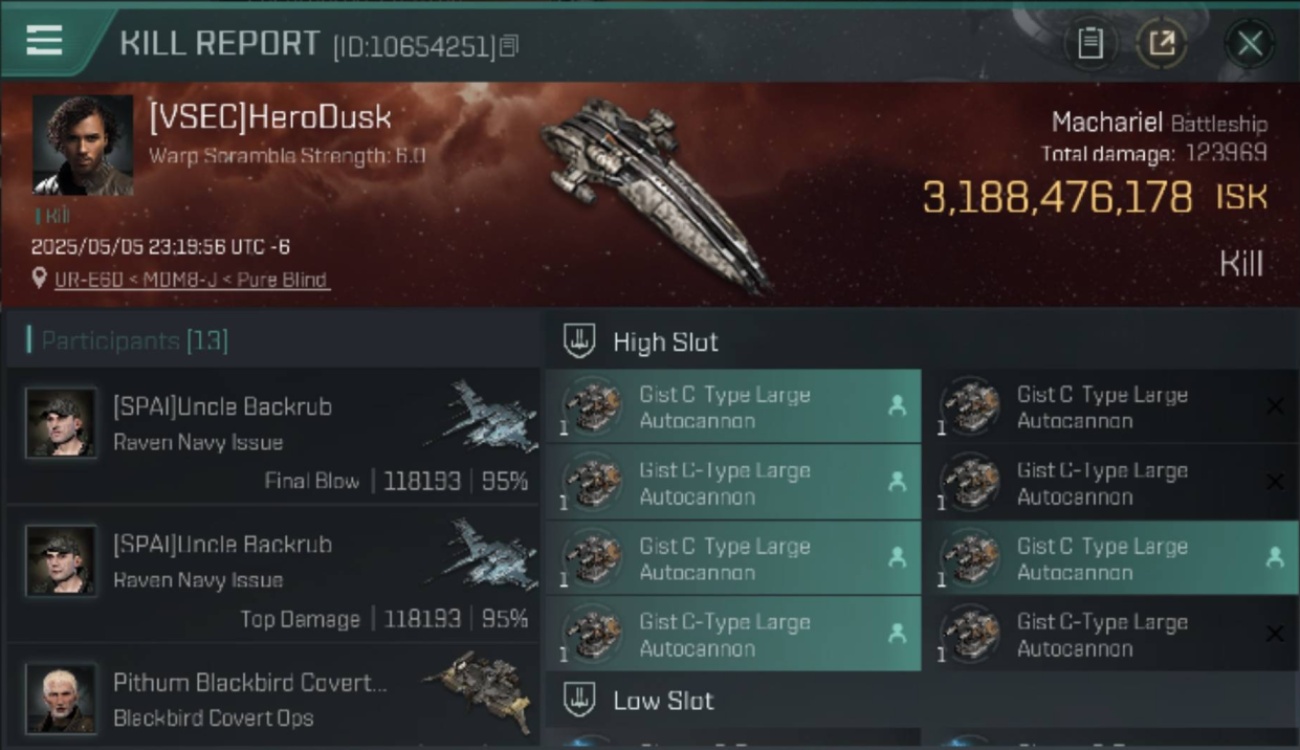Select first highlighted Gist C-Type Large Autocannon

coord(733,407)
